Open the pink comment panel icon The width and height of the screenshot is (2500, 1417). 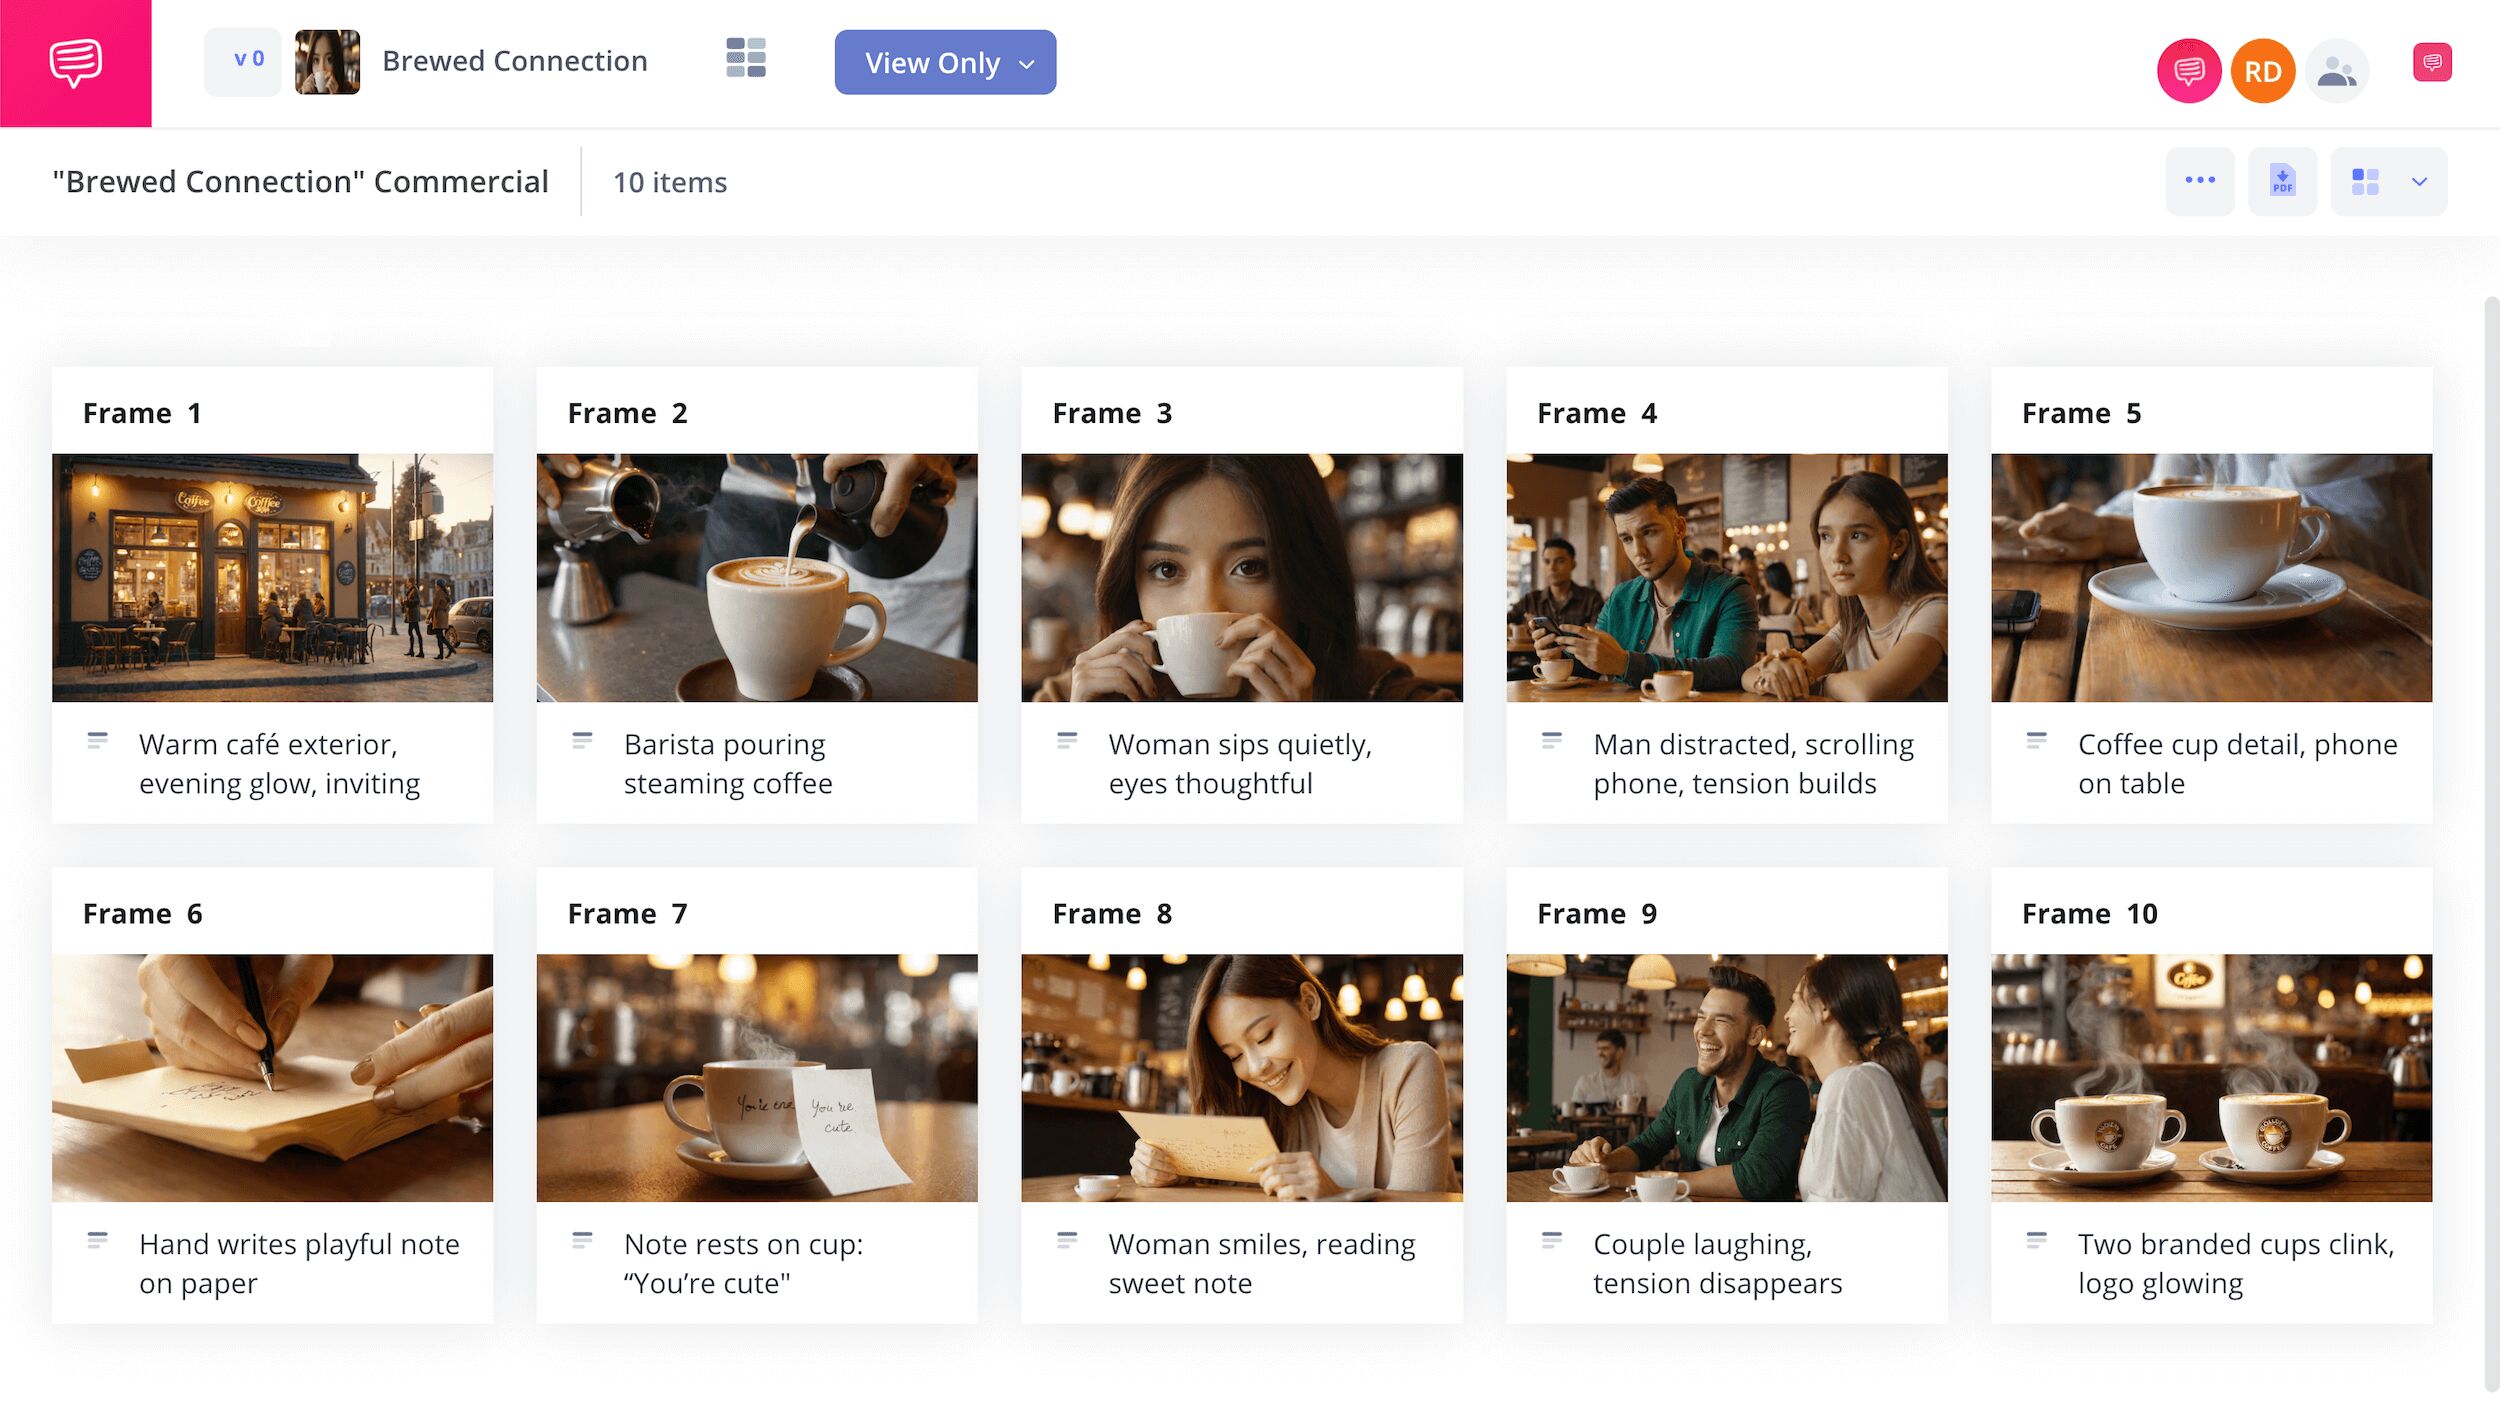point(2431,63)
